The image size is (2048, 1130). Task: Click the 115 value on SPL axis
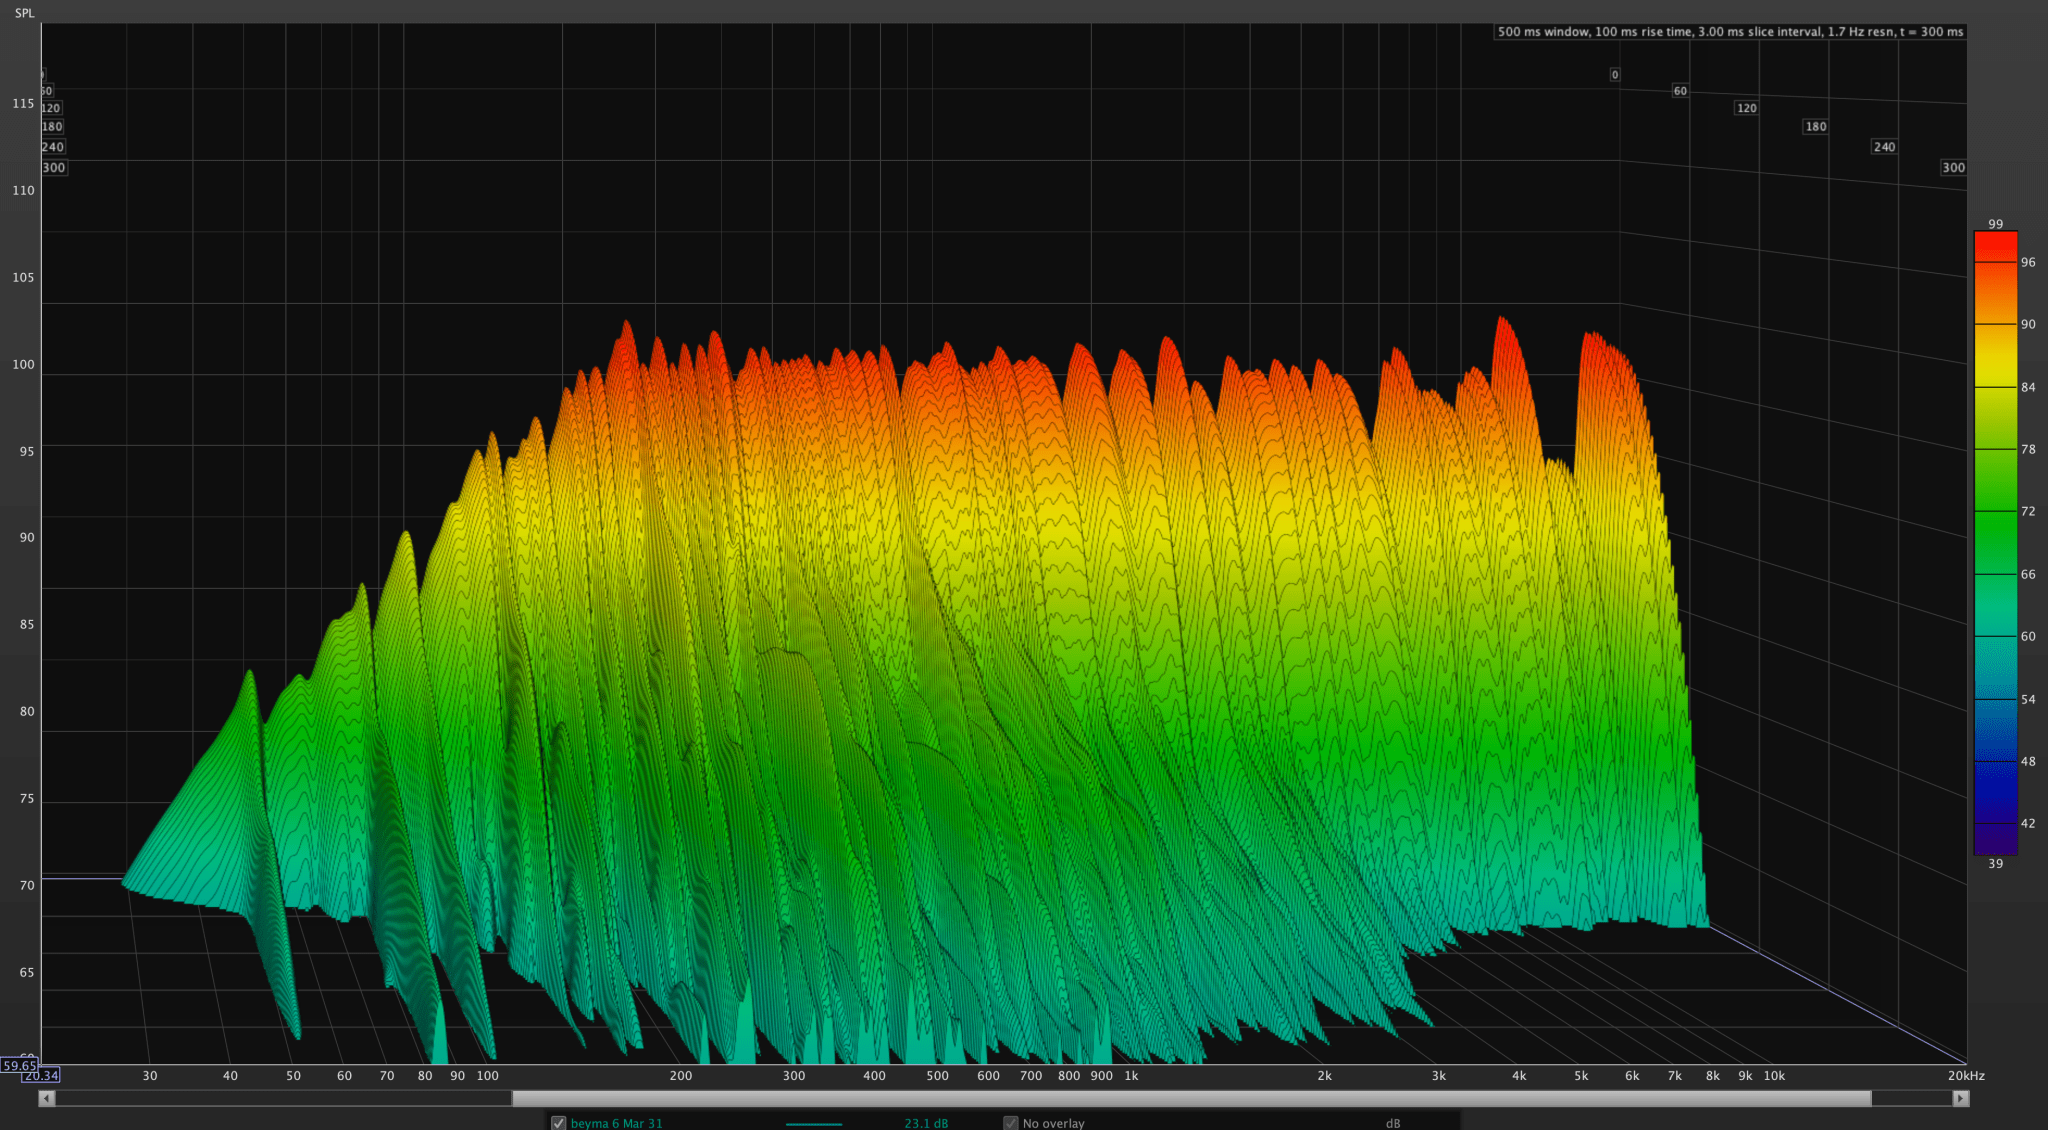pos(23,103)
